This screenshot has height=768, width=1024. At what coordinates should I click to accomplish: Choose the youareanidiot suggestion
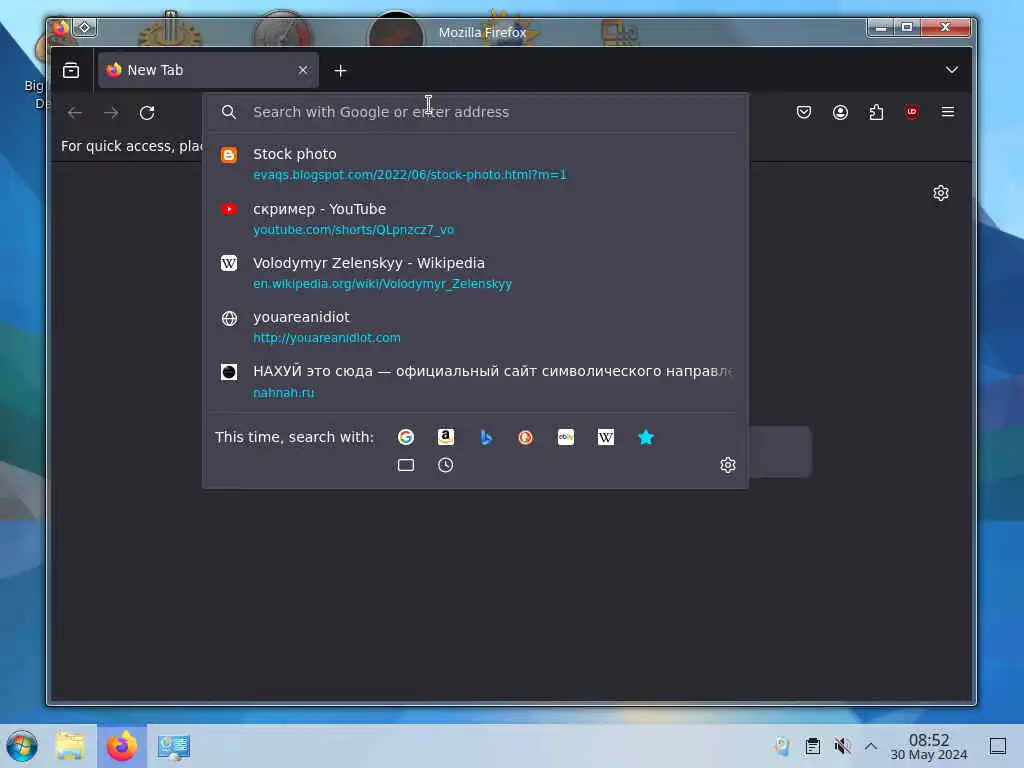pos(475,327)
